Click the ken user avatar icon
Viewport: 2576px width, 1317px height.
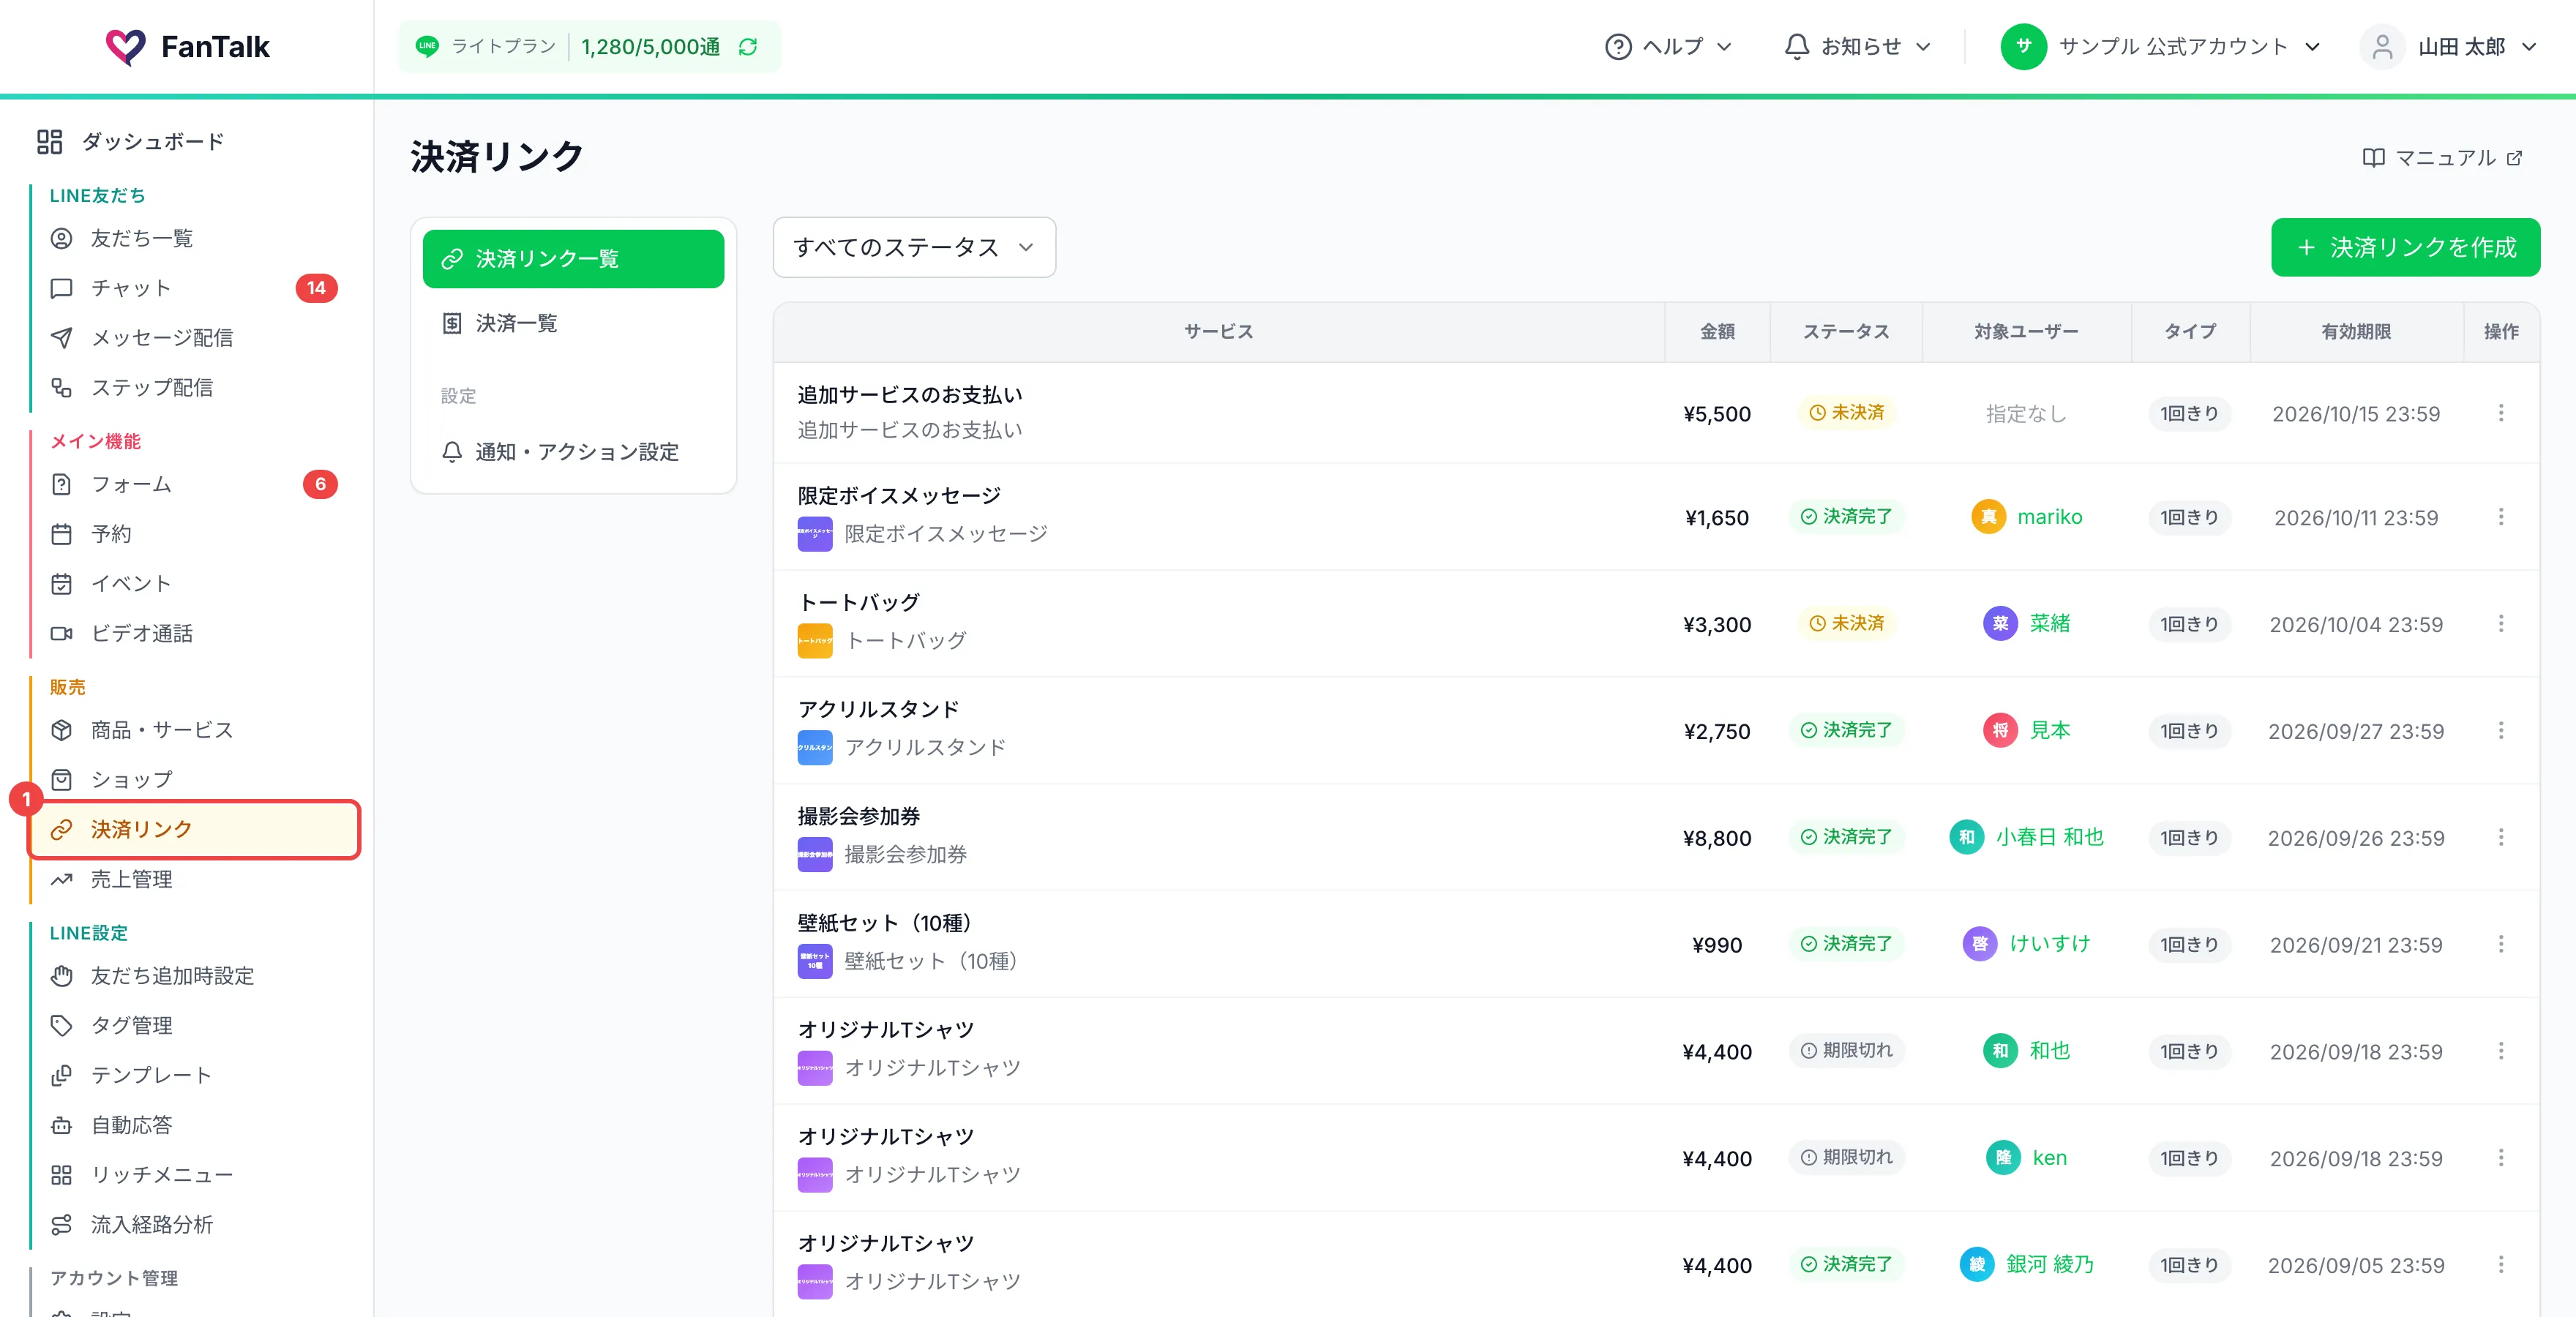click(x=2003, y=1158)
